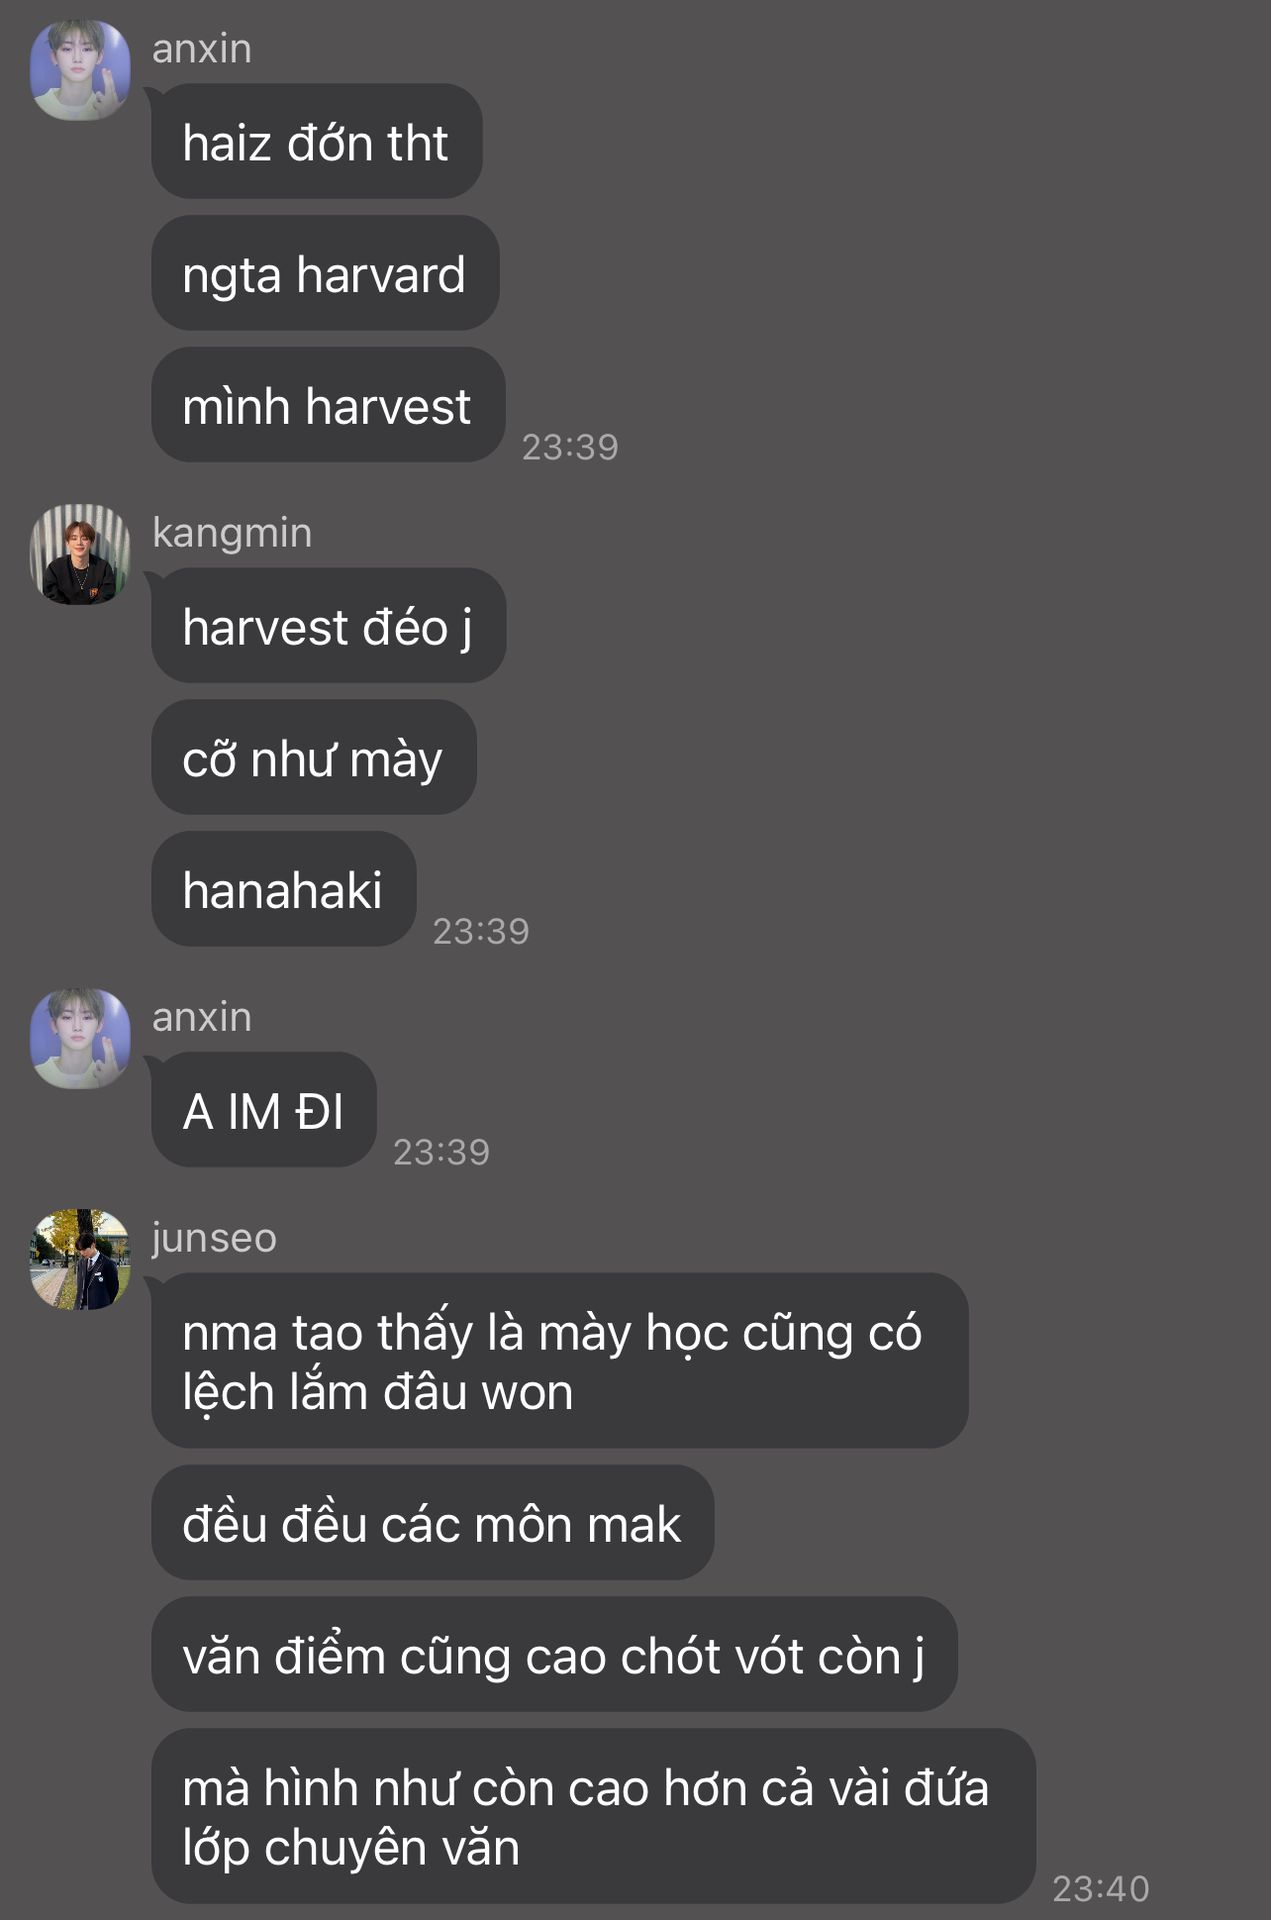The image size is (1271, 1920).
Task: Select the "văn điểm cũng cao" message
Action: [x=555, y=1655]
